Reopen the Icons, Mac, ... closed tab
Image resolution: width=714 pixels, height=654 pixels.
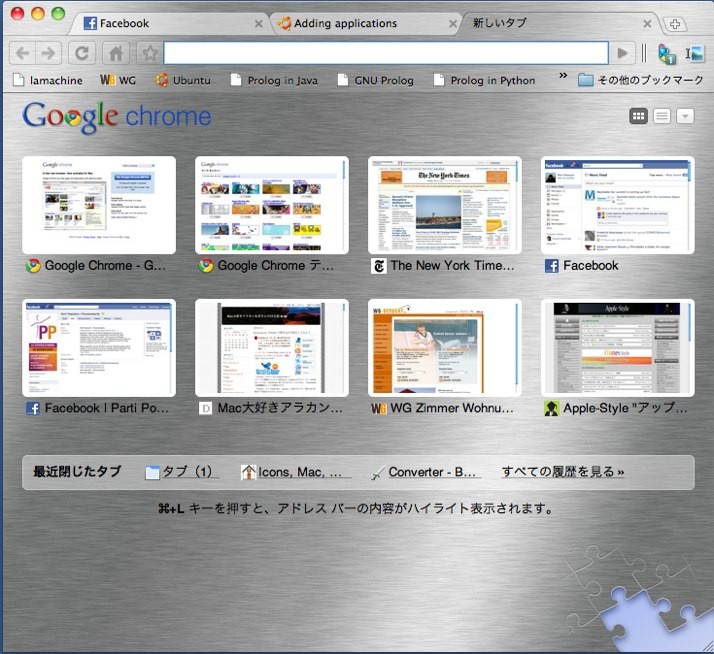coord(296,472)
